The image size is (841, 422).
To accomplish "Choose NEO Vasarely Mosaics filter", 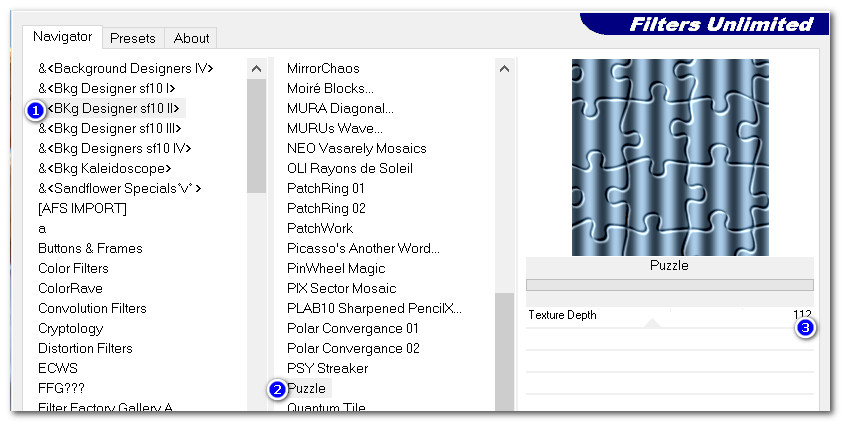I will [357, 148].
